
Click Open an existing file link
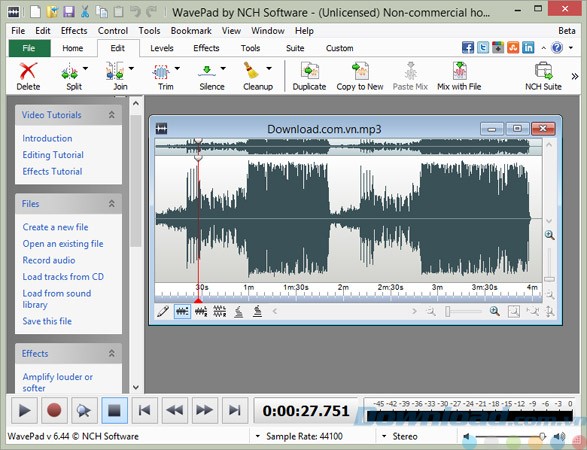tap(63, 243)
